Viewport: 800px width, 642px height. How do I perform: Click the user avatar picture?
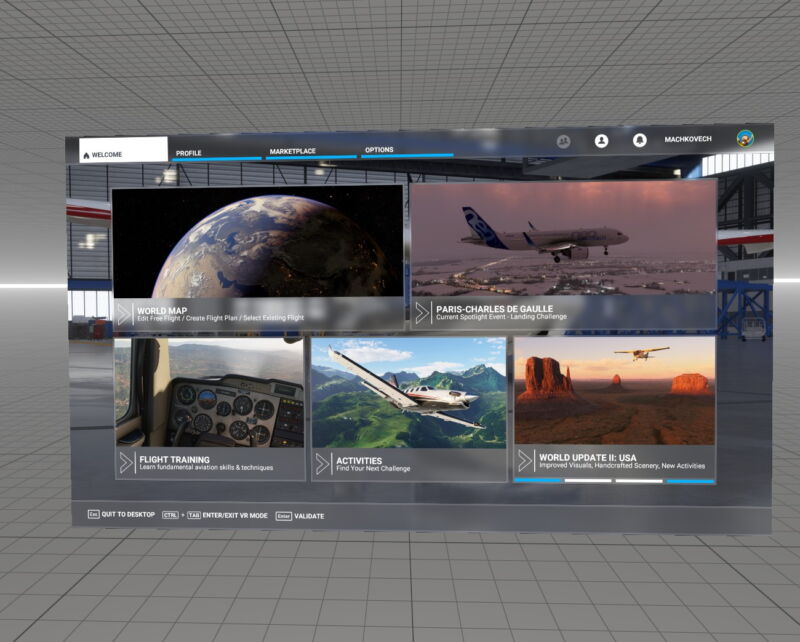742,140
